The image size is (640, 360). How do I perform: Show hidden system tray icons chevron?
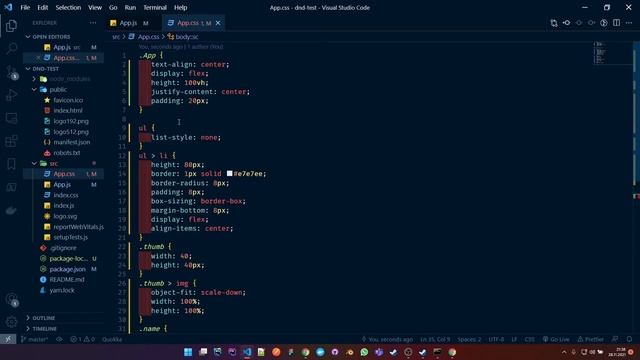[564, 352]
